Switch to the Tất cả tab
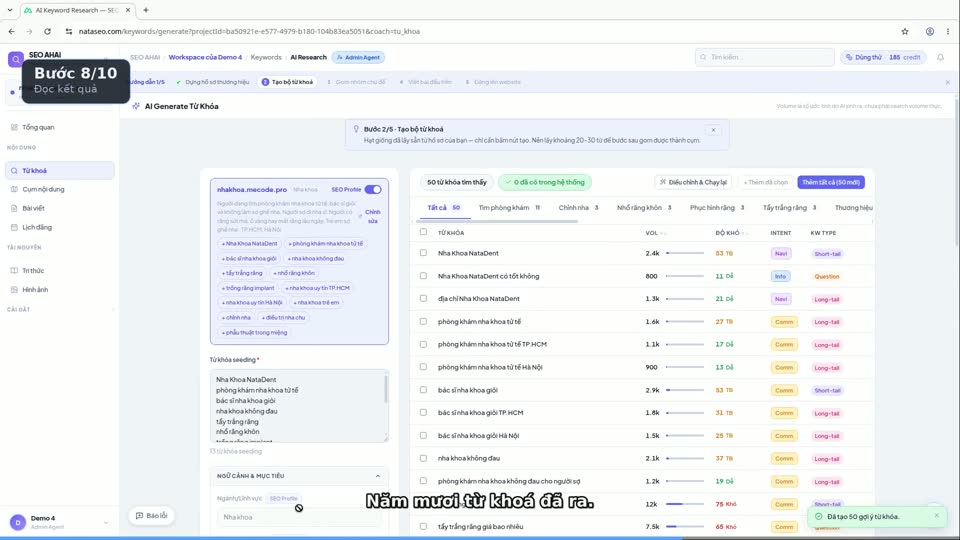 click(x=444, y=208)
